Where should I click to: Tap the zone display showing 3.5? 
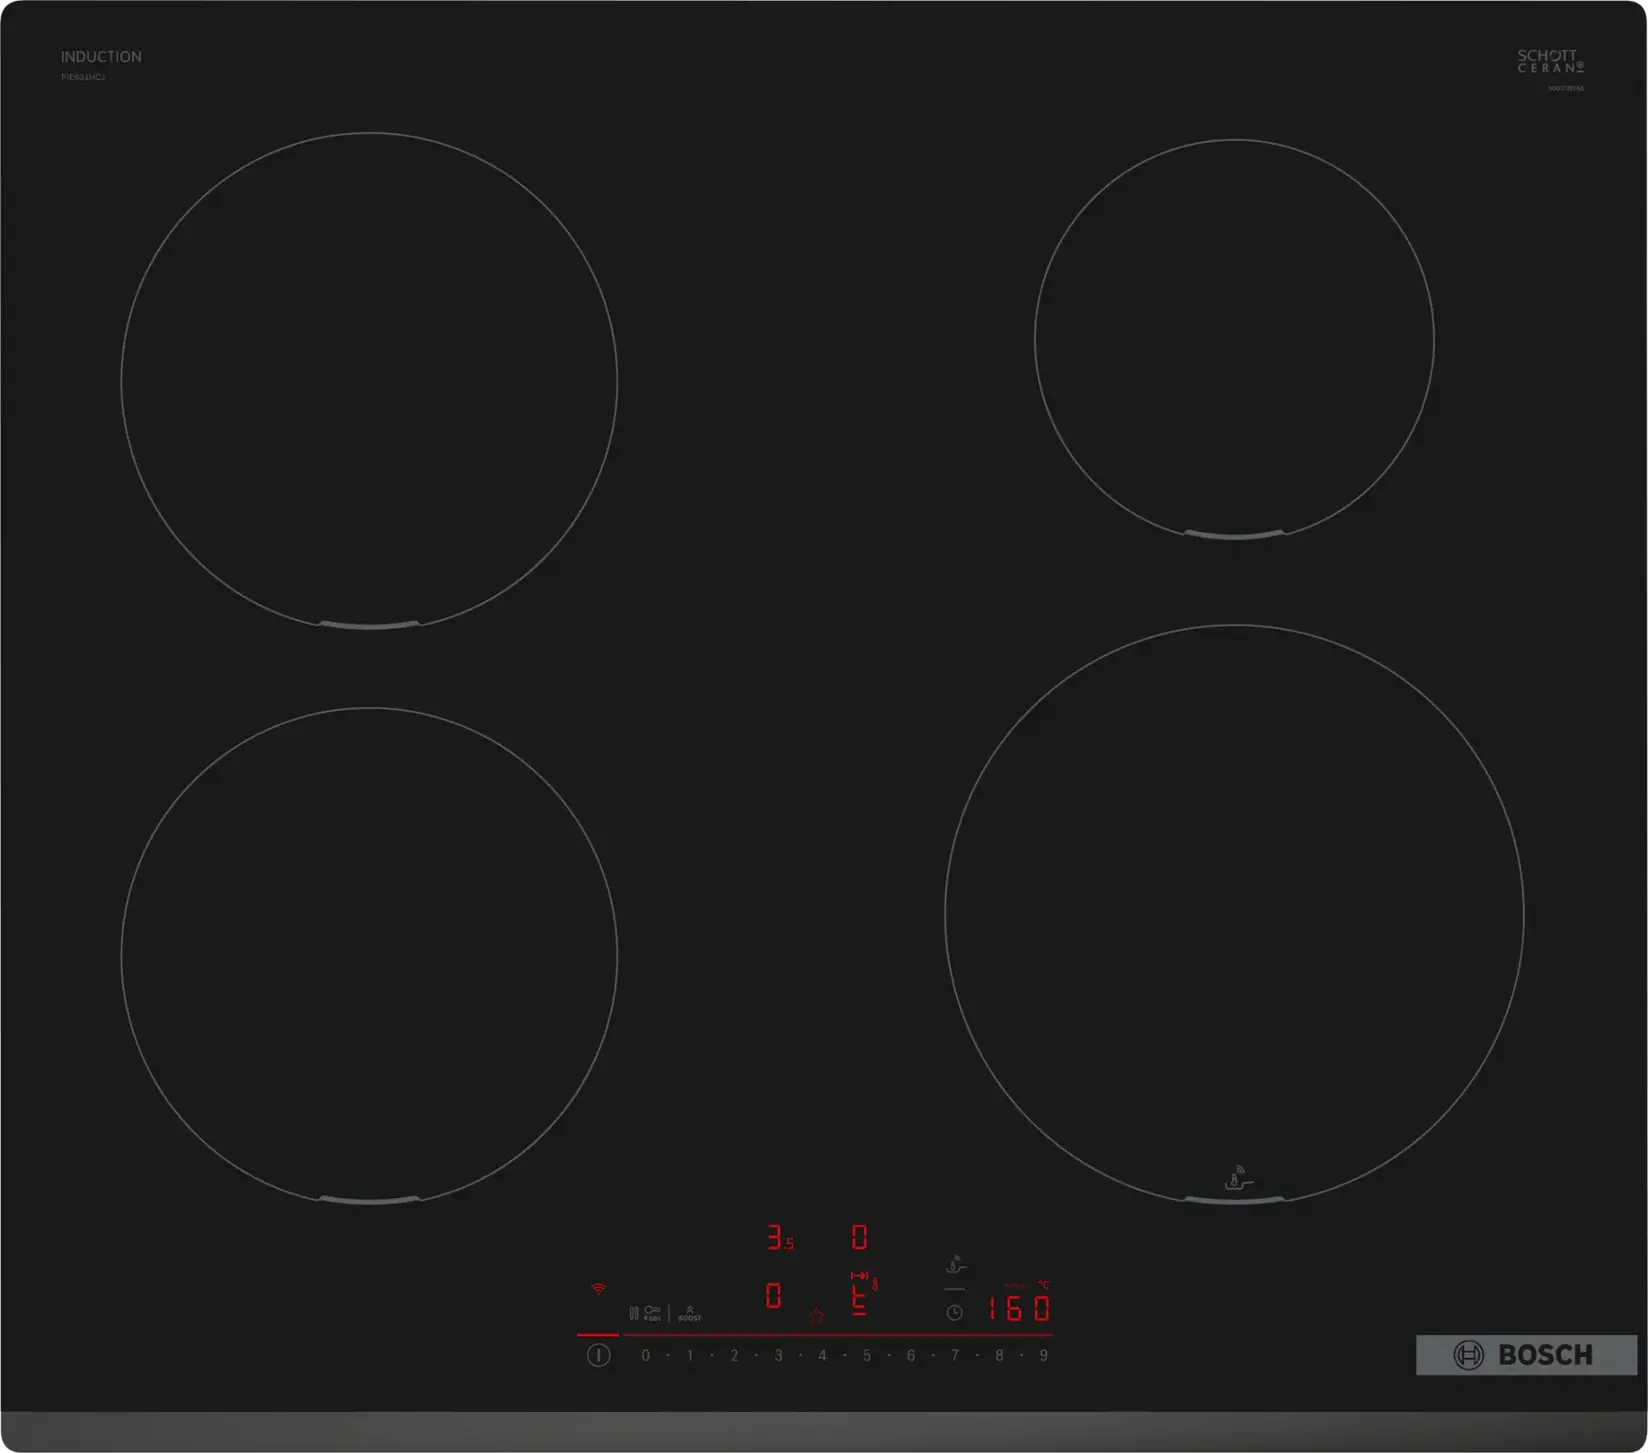coord(780,1238)
